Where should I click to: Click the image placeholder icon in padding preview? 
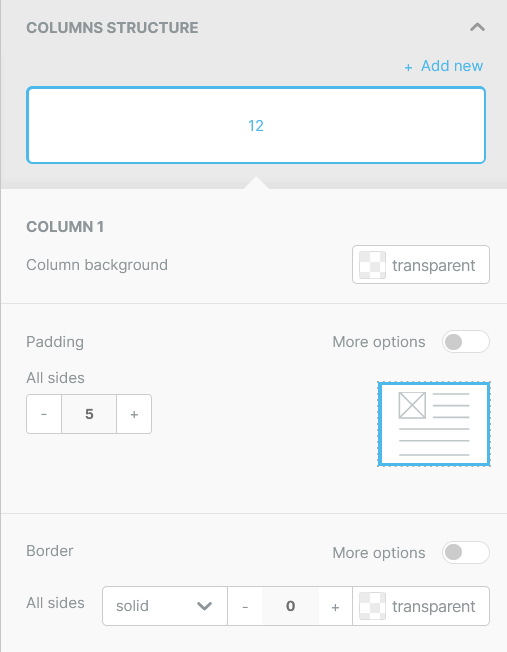point(412,405)
